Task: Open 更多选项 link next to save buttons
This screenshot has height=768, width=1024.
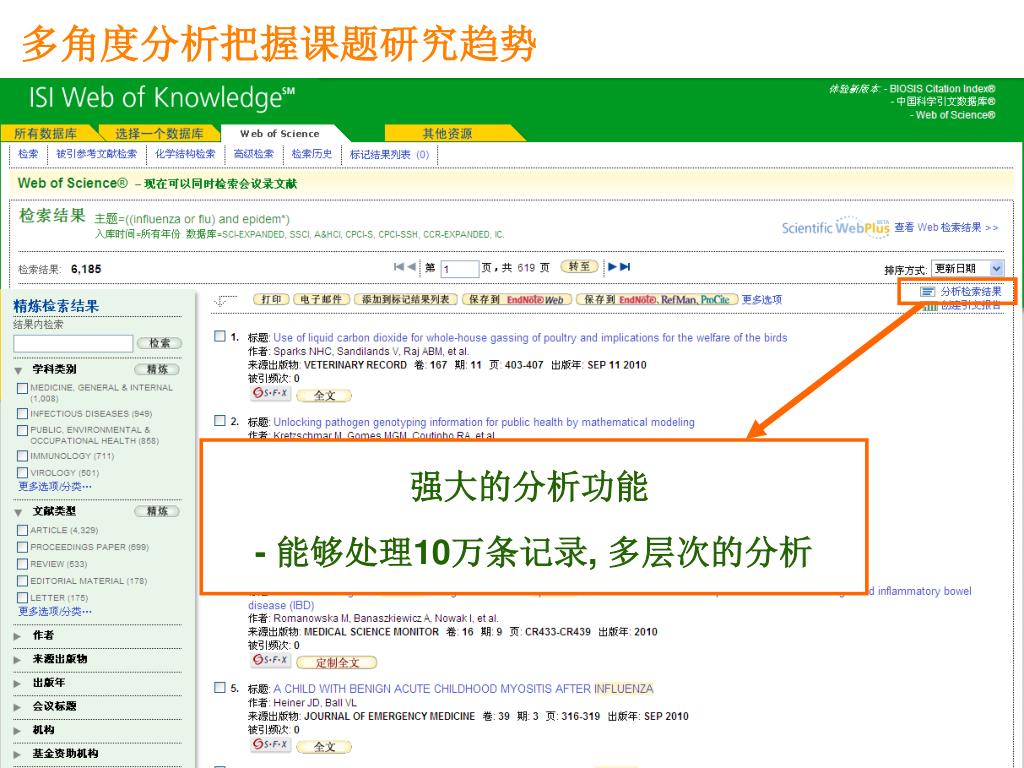Action: click(x=761, y=300)
